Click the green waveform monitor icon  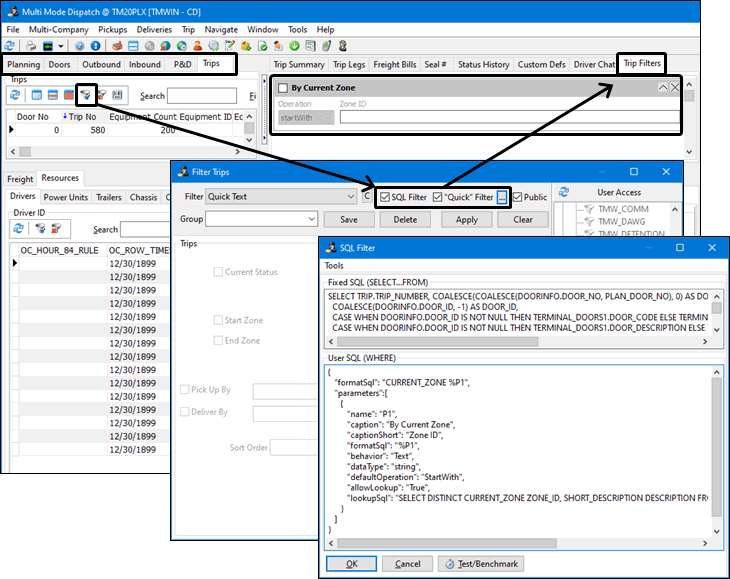[x=48, y=46]
